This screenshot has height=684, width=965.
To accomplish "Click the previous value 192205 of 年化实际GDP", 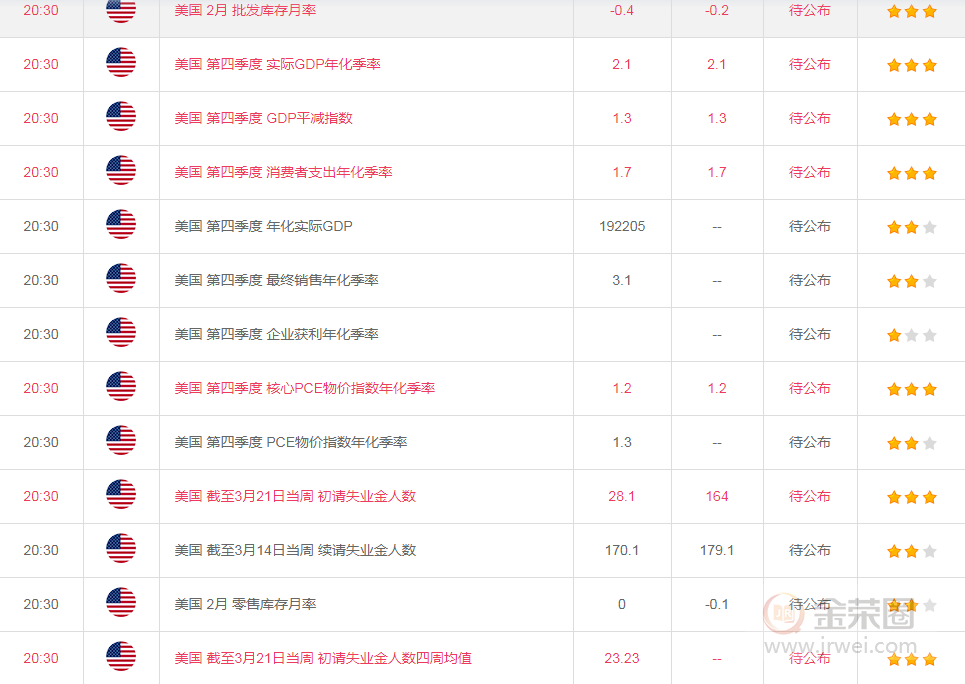I will pyautogui.click(x=621, y=226).
